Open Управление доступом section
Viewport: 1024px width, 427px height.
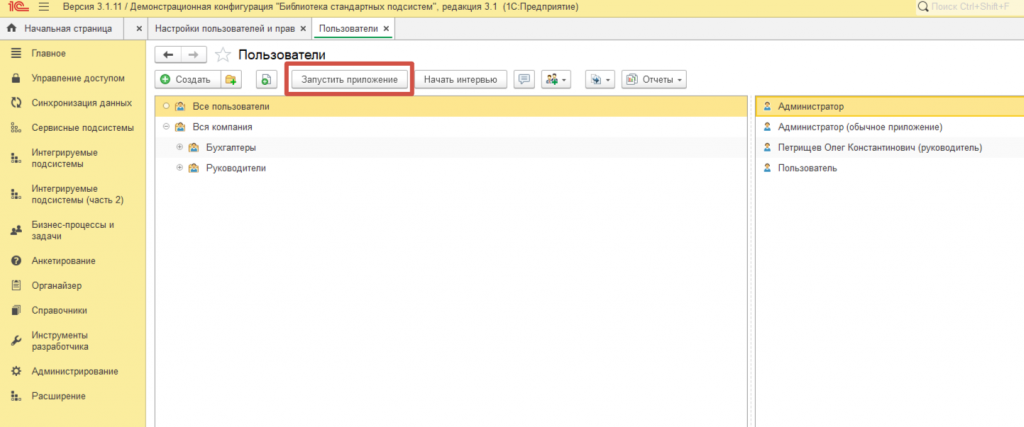tap(78, 78)
